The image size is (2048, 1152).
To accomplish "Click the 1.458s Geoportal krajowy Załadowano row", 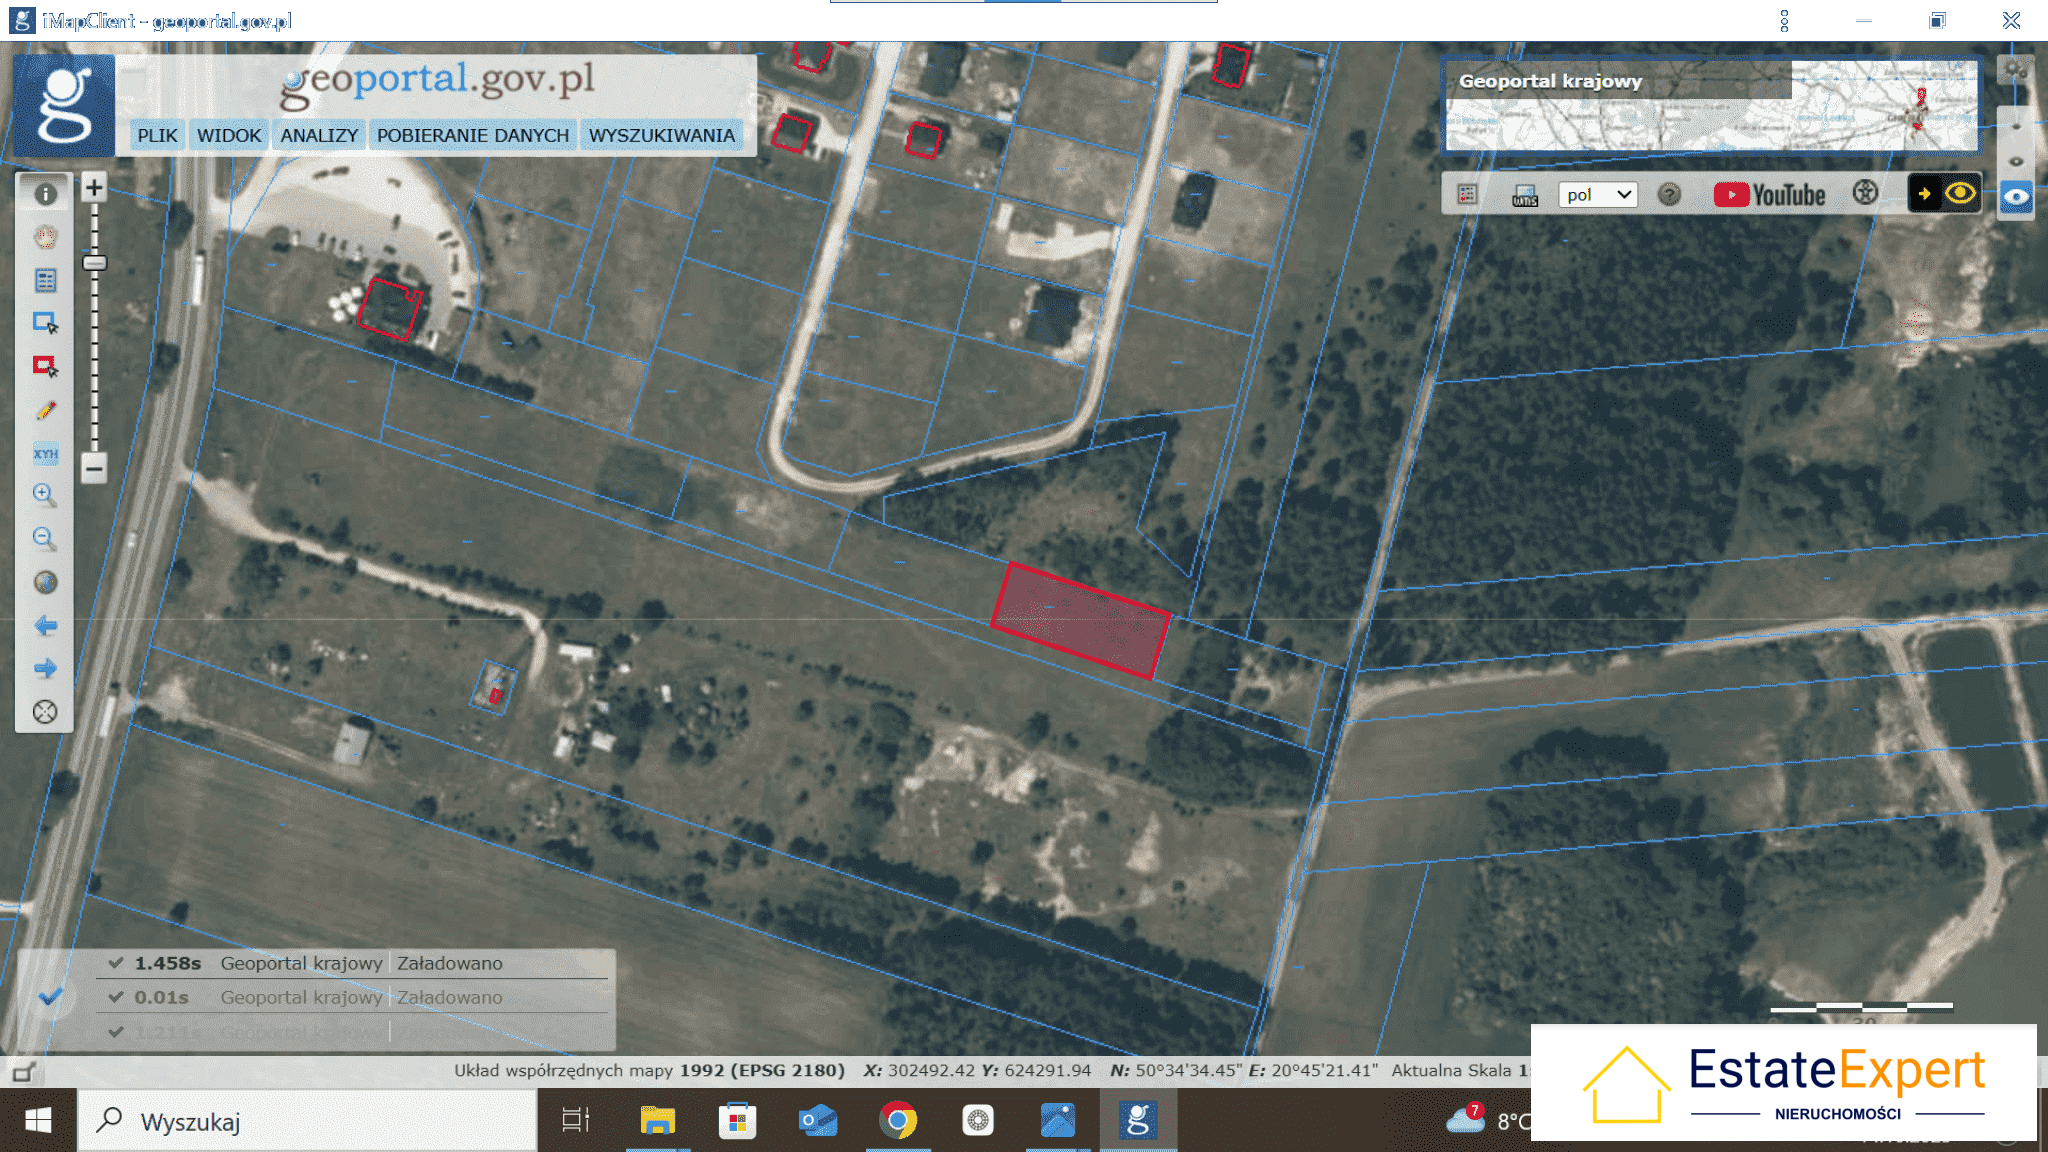I will pyautogui.click(x=352, y=963).
